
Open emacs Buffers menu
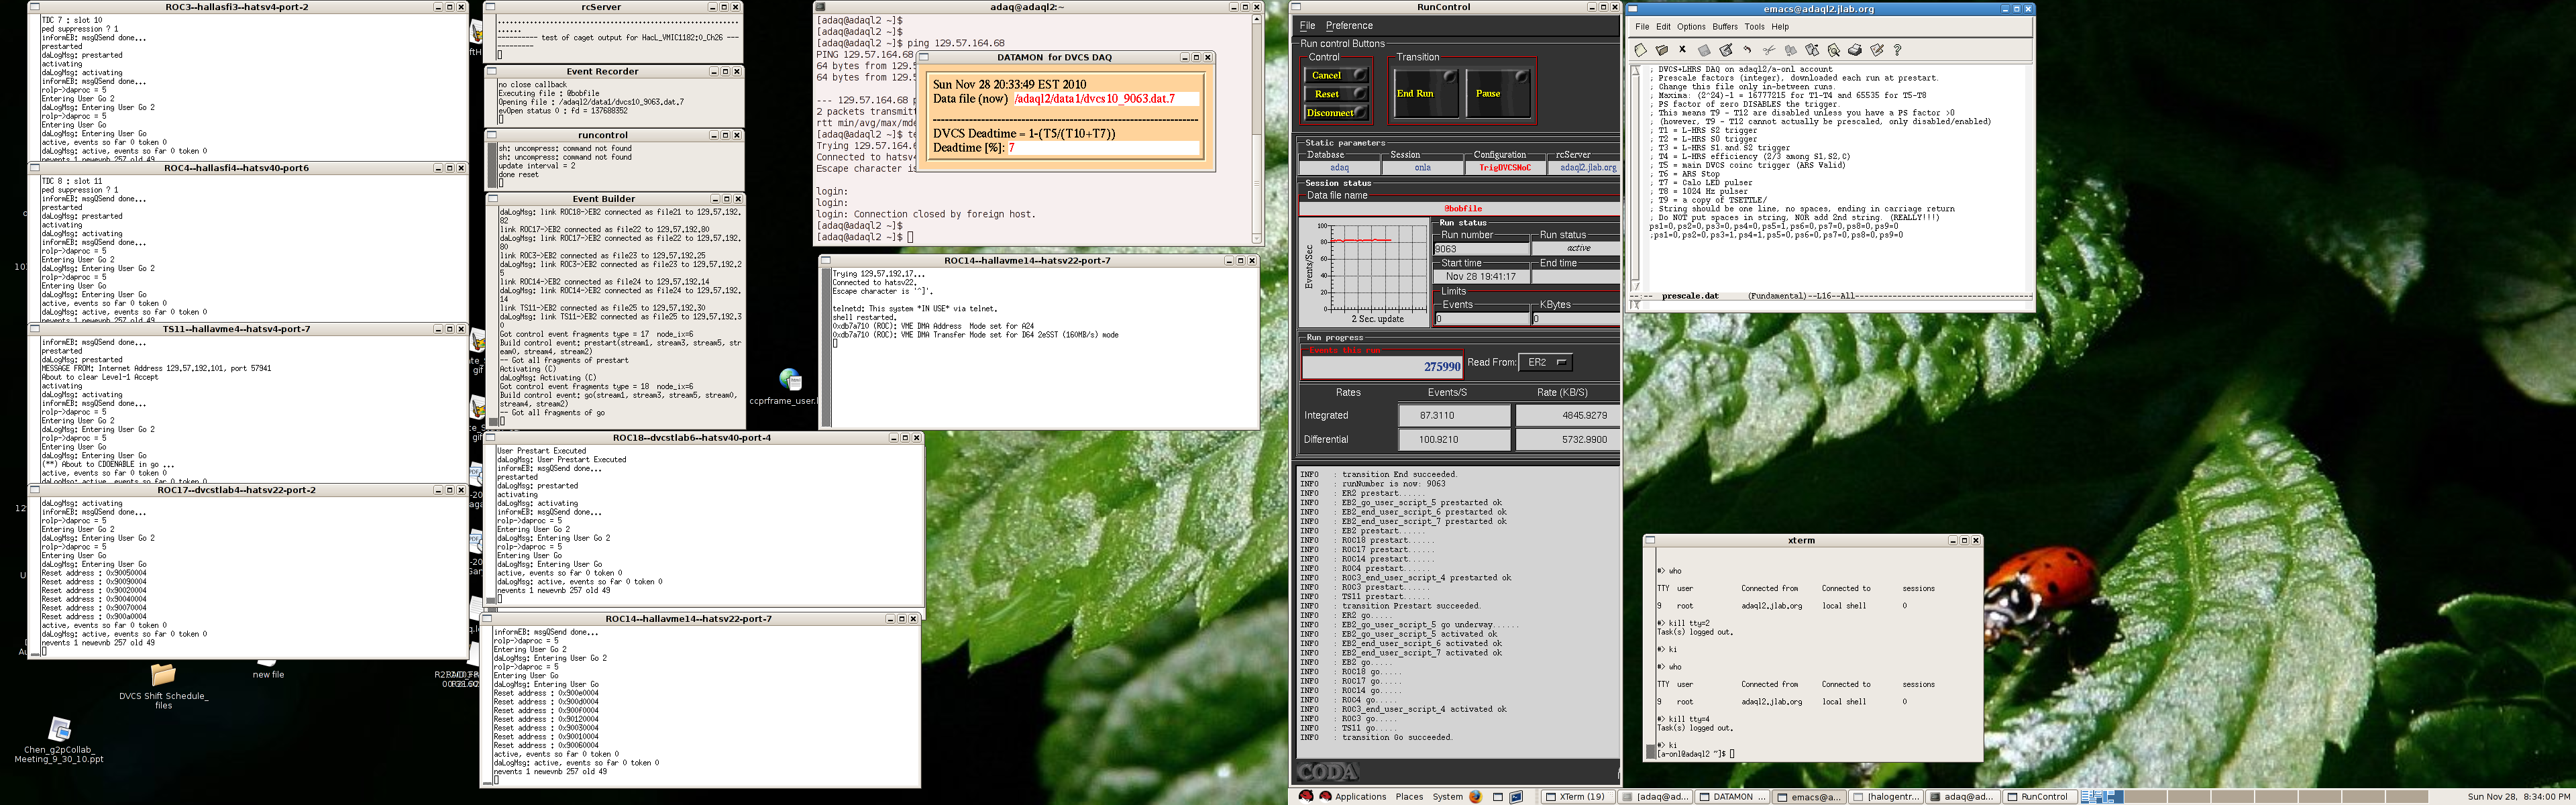point(1725,27)
